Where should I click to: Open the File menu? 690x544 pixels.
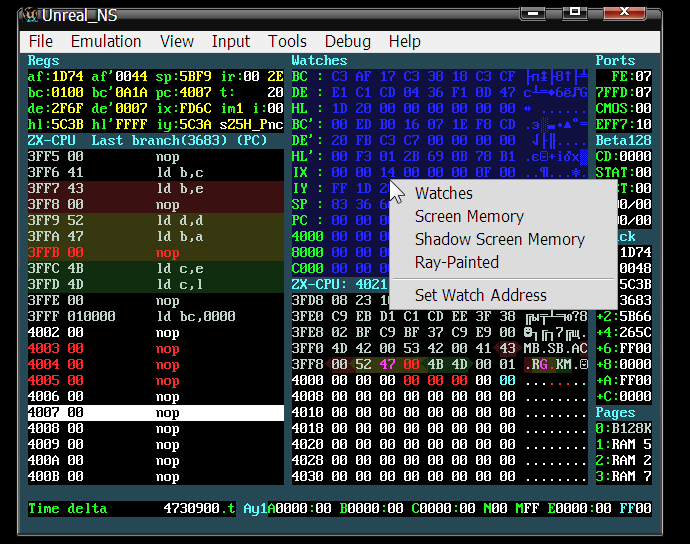coord(40,41)
